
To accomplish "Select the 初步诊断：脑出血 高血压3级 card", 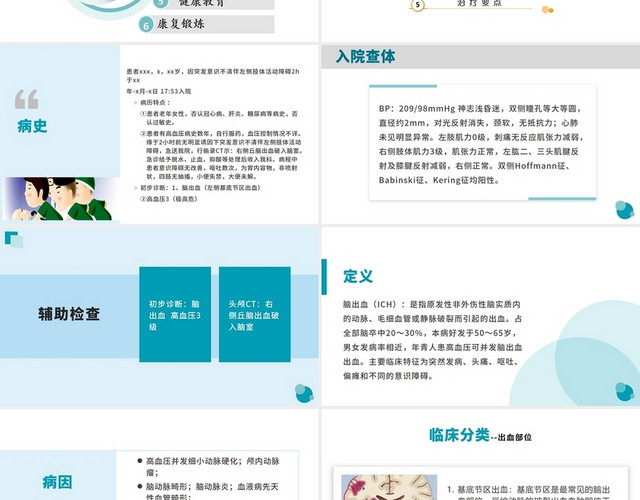I will [175, 314].
